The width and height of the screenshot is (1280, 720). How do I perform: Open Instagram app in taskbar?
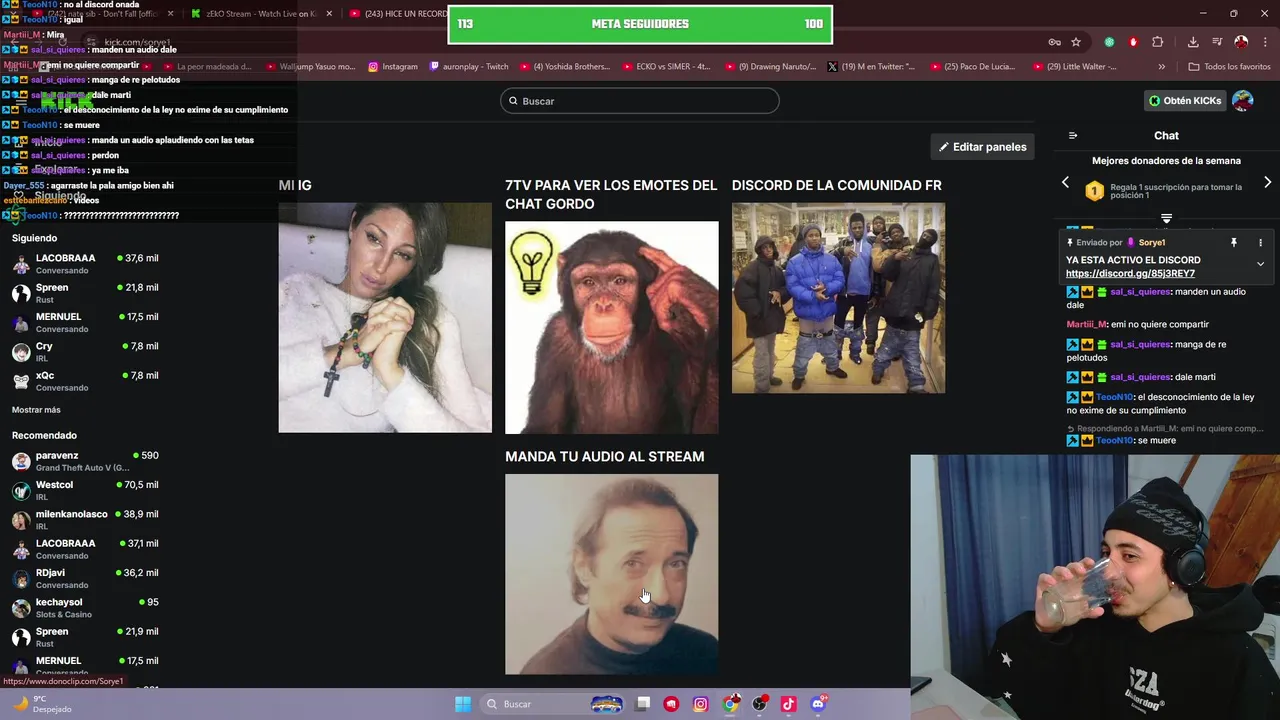point(701,704)
